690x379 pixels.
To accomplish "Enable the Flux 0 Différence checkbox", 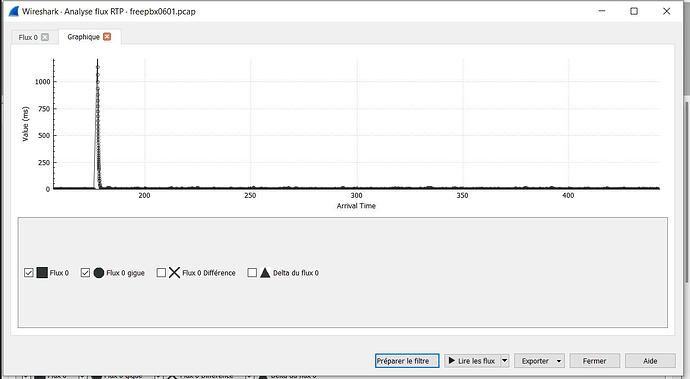I will pos(161,273).
